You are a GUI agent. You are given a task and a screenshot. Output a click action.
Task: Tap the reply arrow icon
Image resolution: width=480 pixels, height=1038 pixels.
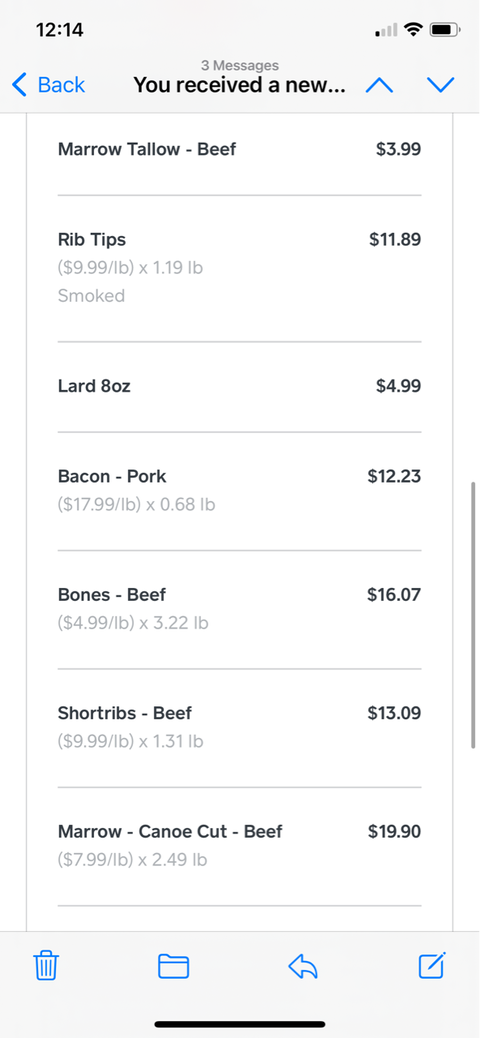303,966
